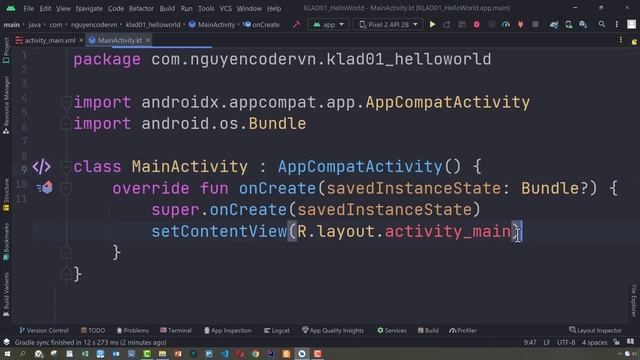Toggle the Structure tool window sidebar button
Image resolution: width=640 pixels, height=360 pixels.
[6, 195]
